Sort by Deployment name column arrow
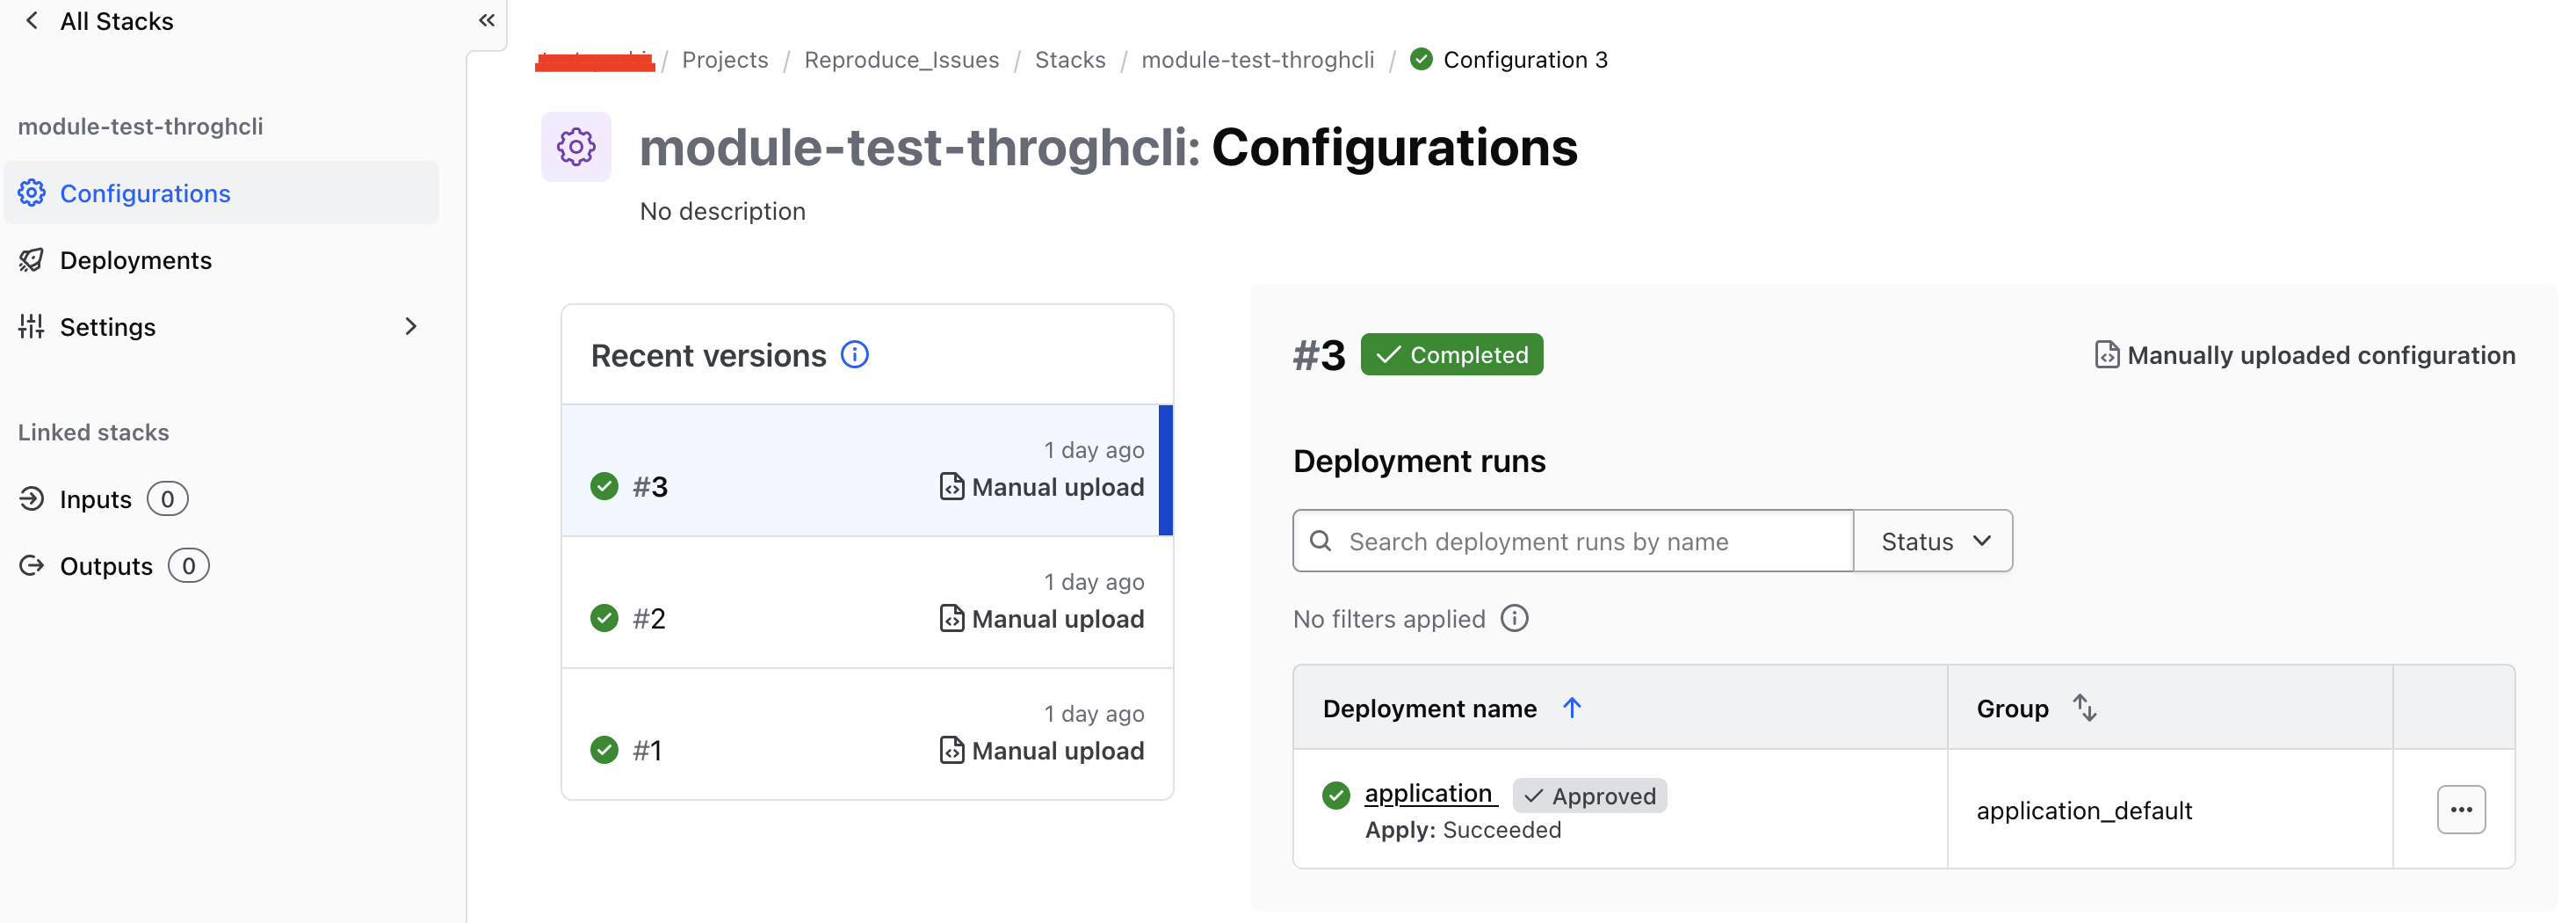The width and height of the screenshot is (2576, 923). (x=1571, y=708)
